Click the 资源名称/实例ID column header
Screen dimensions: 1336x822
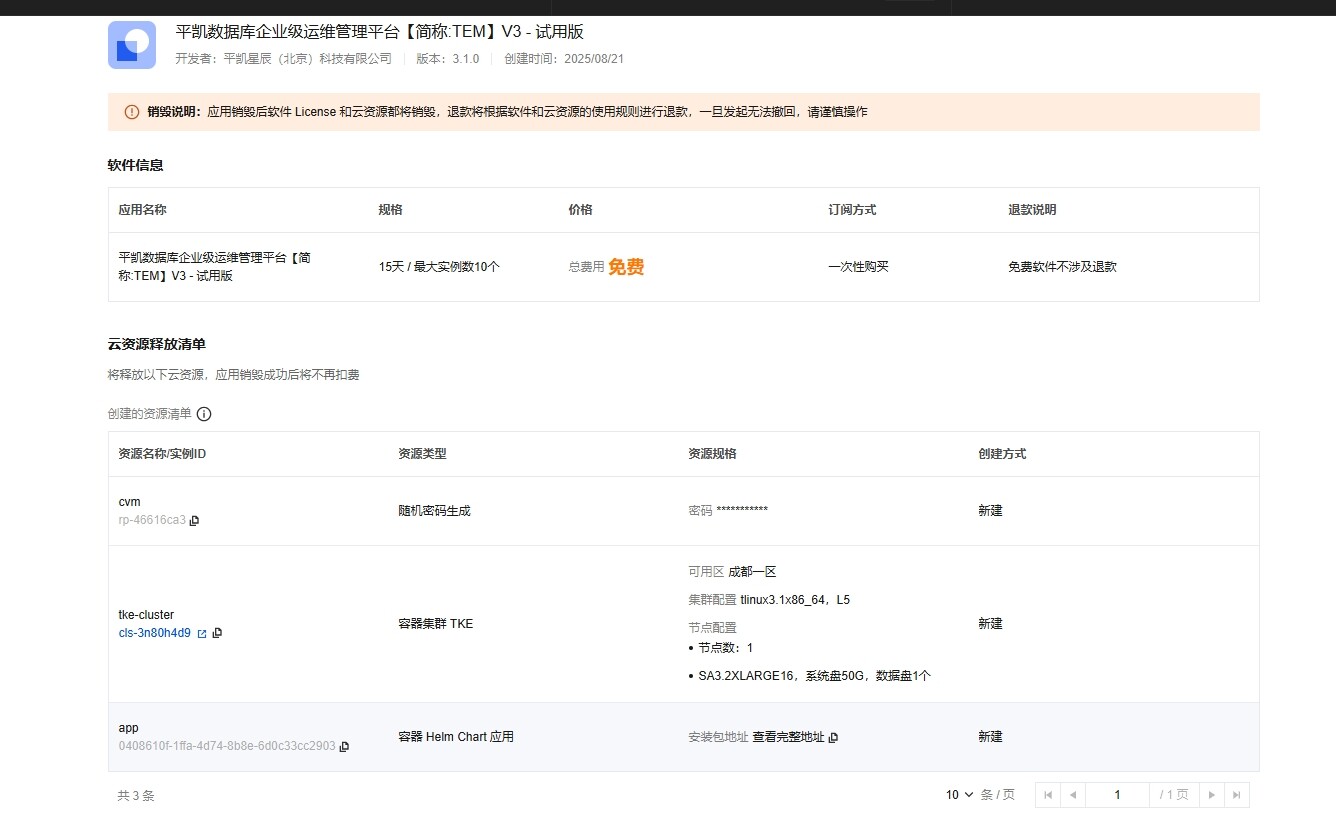click(x=162, y=454)
